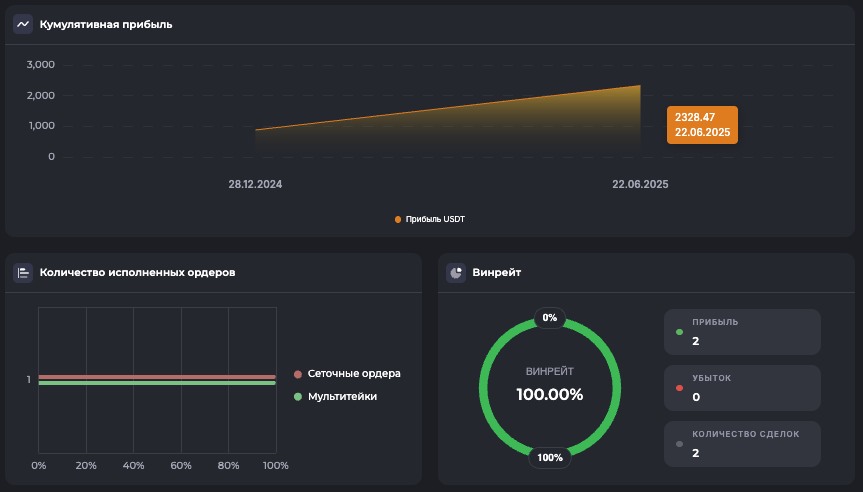Screen dimensions: 863x492
Task: Click the line chart icon beside Кумулятивная прибыль
Action: point(23,24)
